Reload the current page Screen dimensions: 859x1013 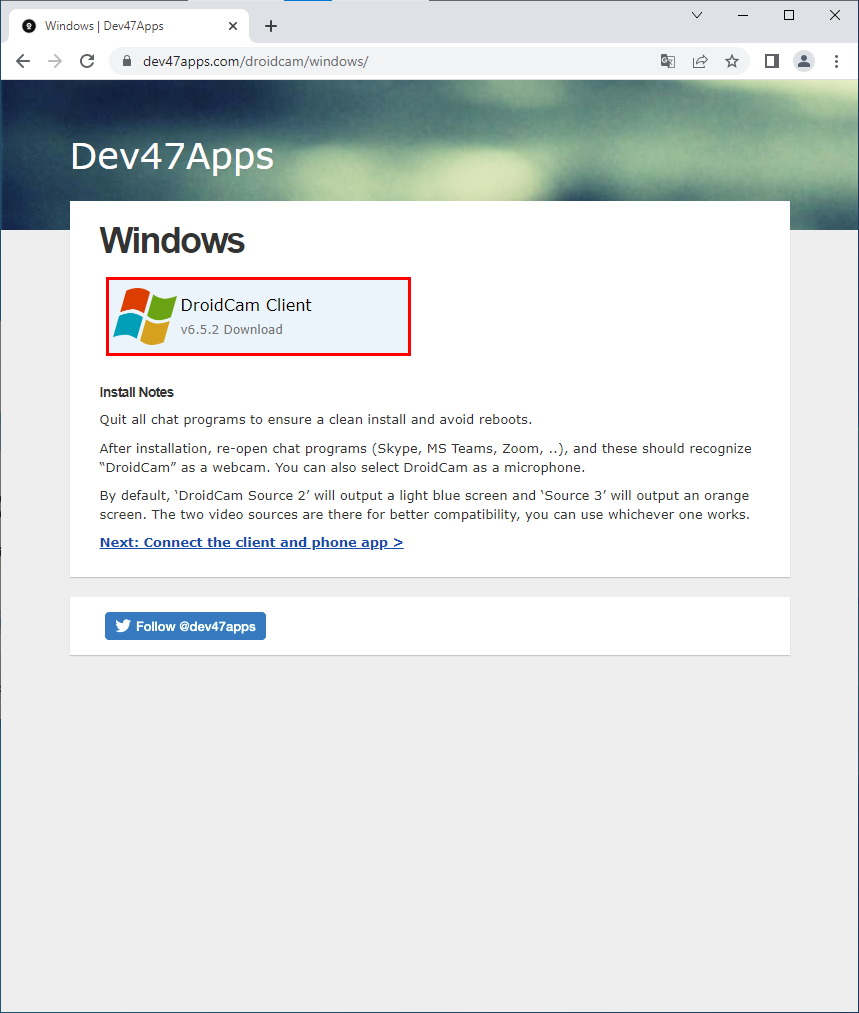pyautogui.click(x=87, y=61)
